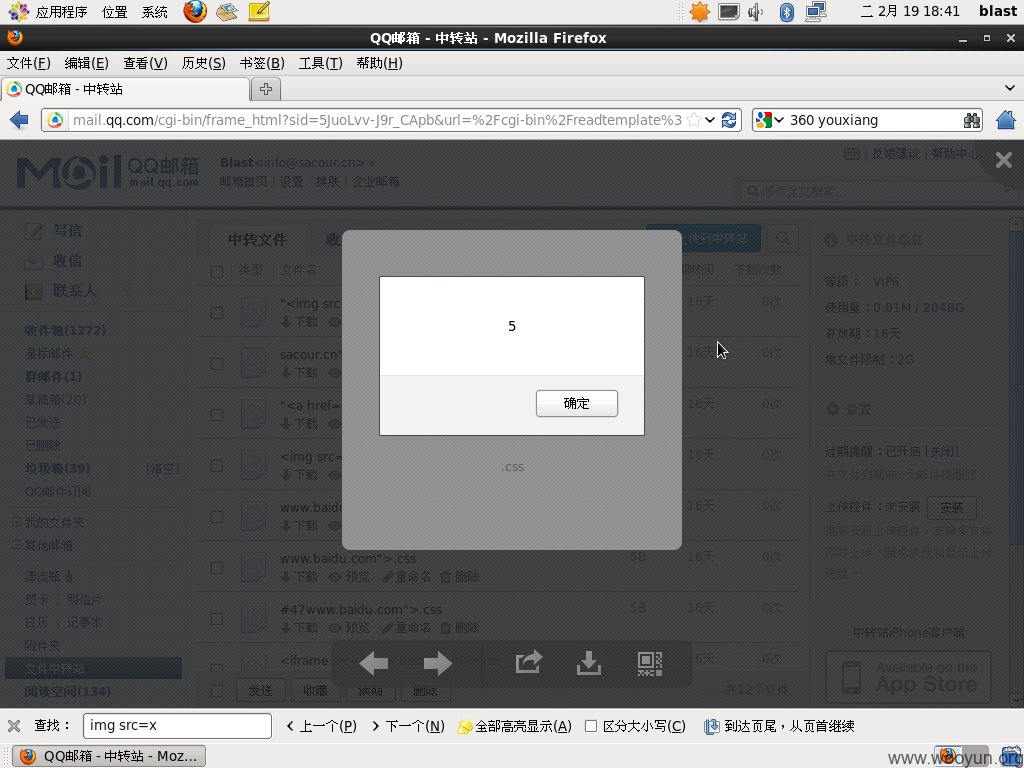Image resolution: width=1024 pixels, height=768 pixels.
Task: Click 上一个(P) find previous button
Action: [321, 726]
